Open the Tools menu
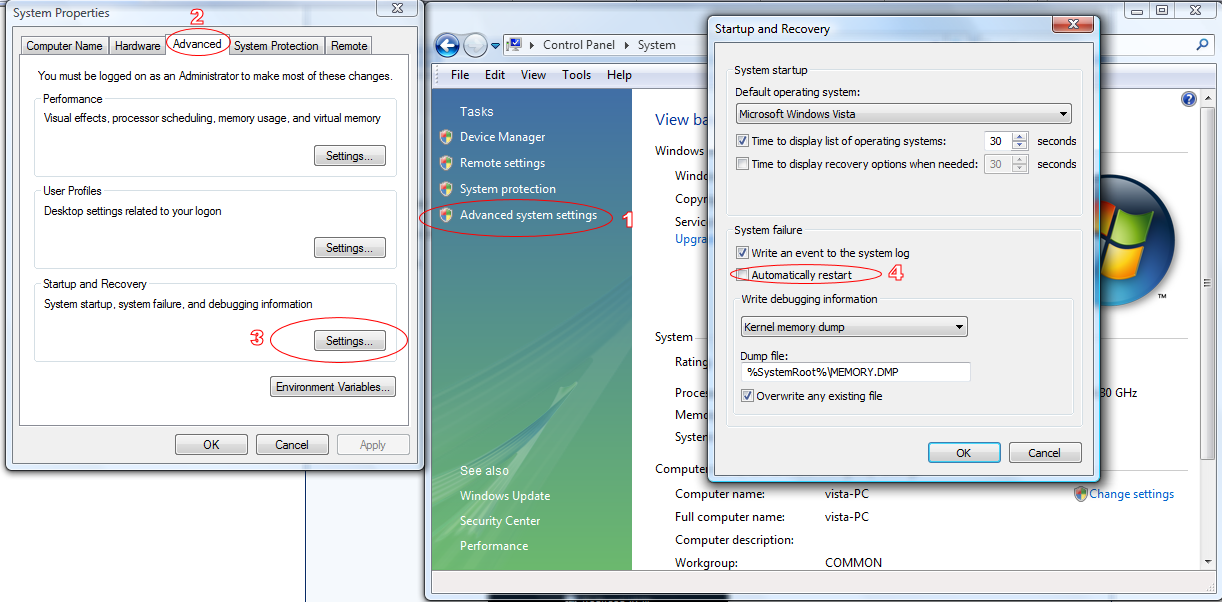 tap(577, 75)
